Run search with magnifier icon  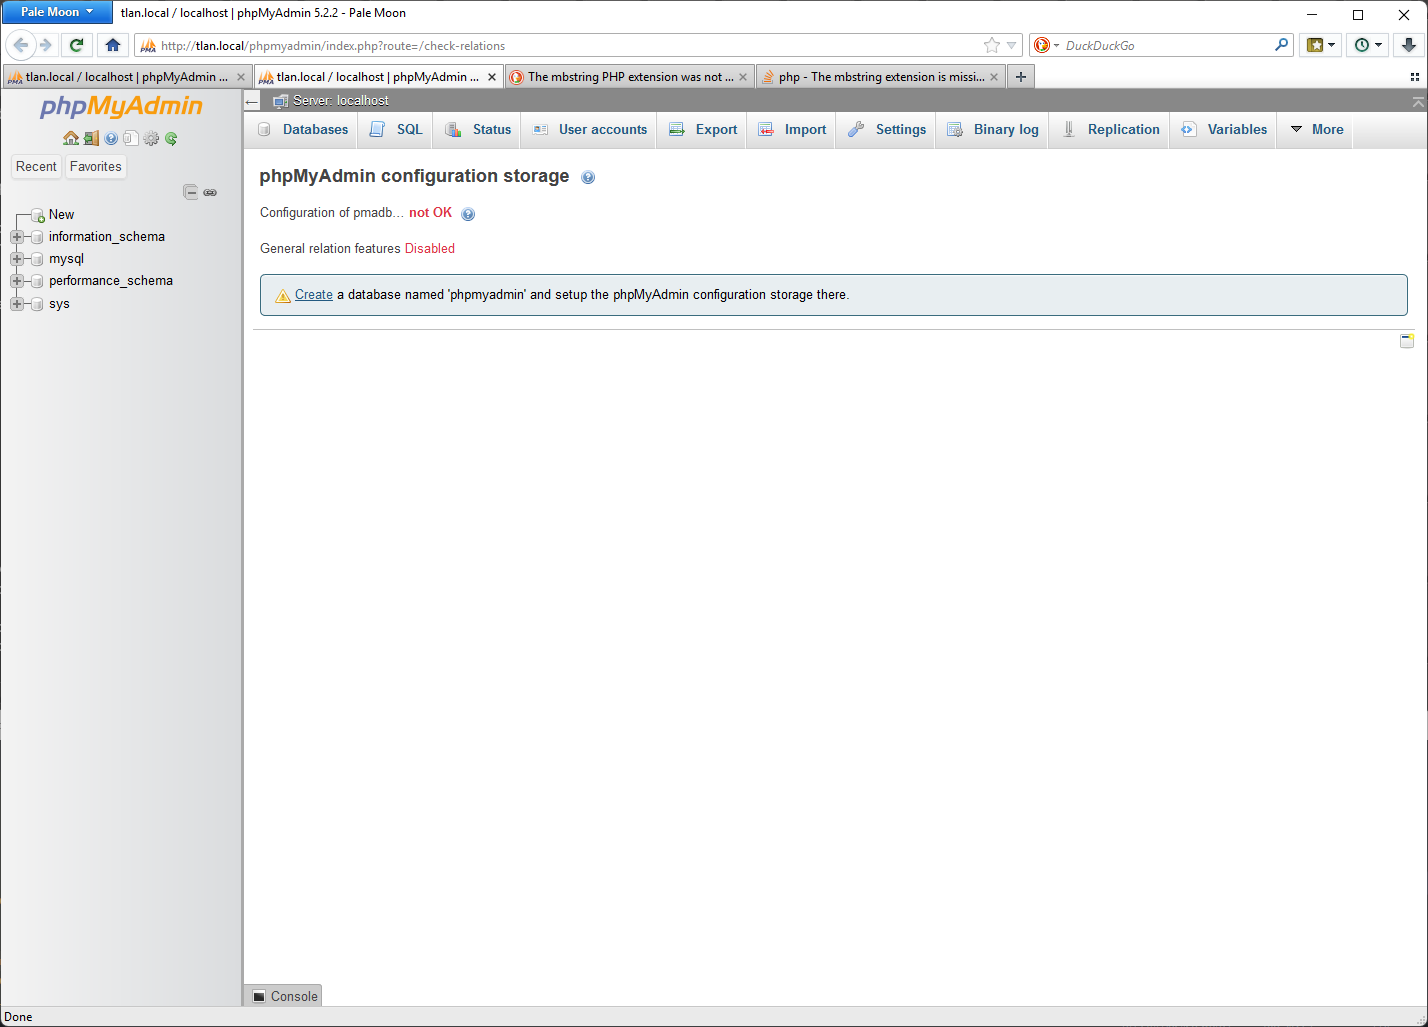coord(1282,45)
